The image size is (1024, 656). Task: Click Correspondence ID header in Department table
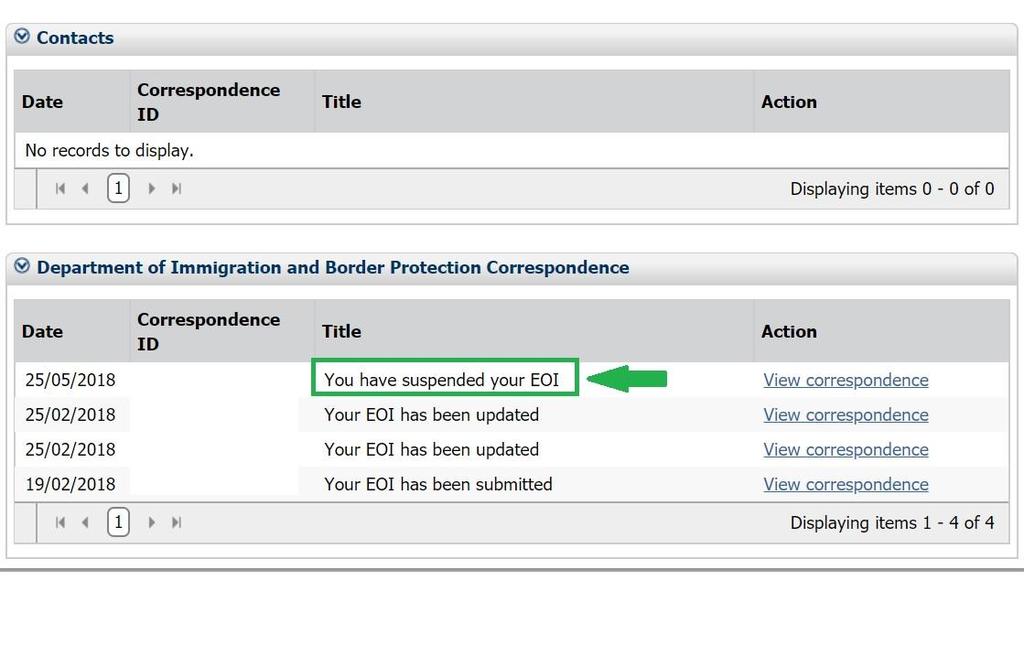tap(208, 331)
